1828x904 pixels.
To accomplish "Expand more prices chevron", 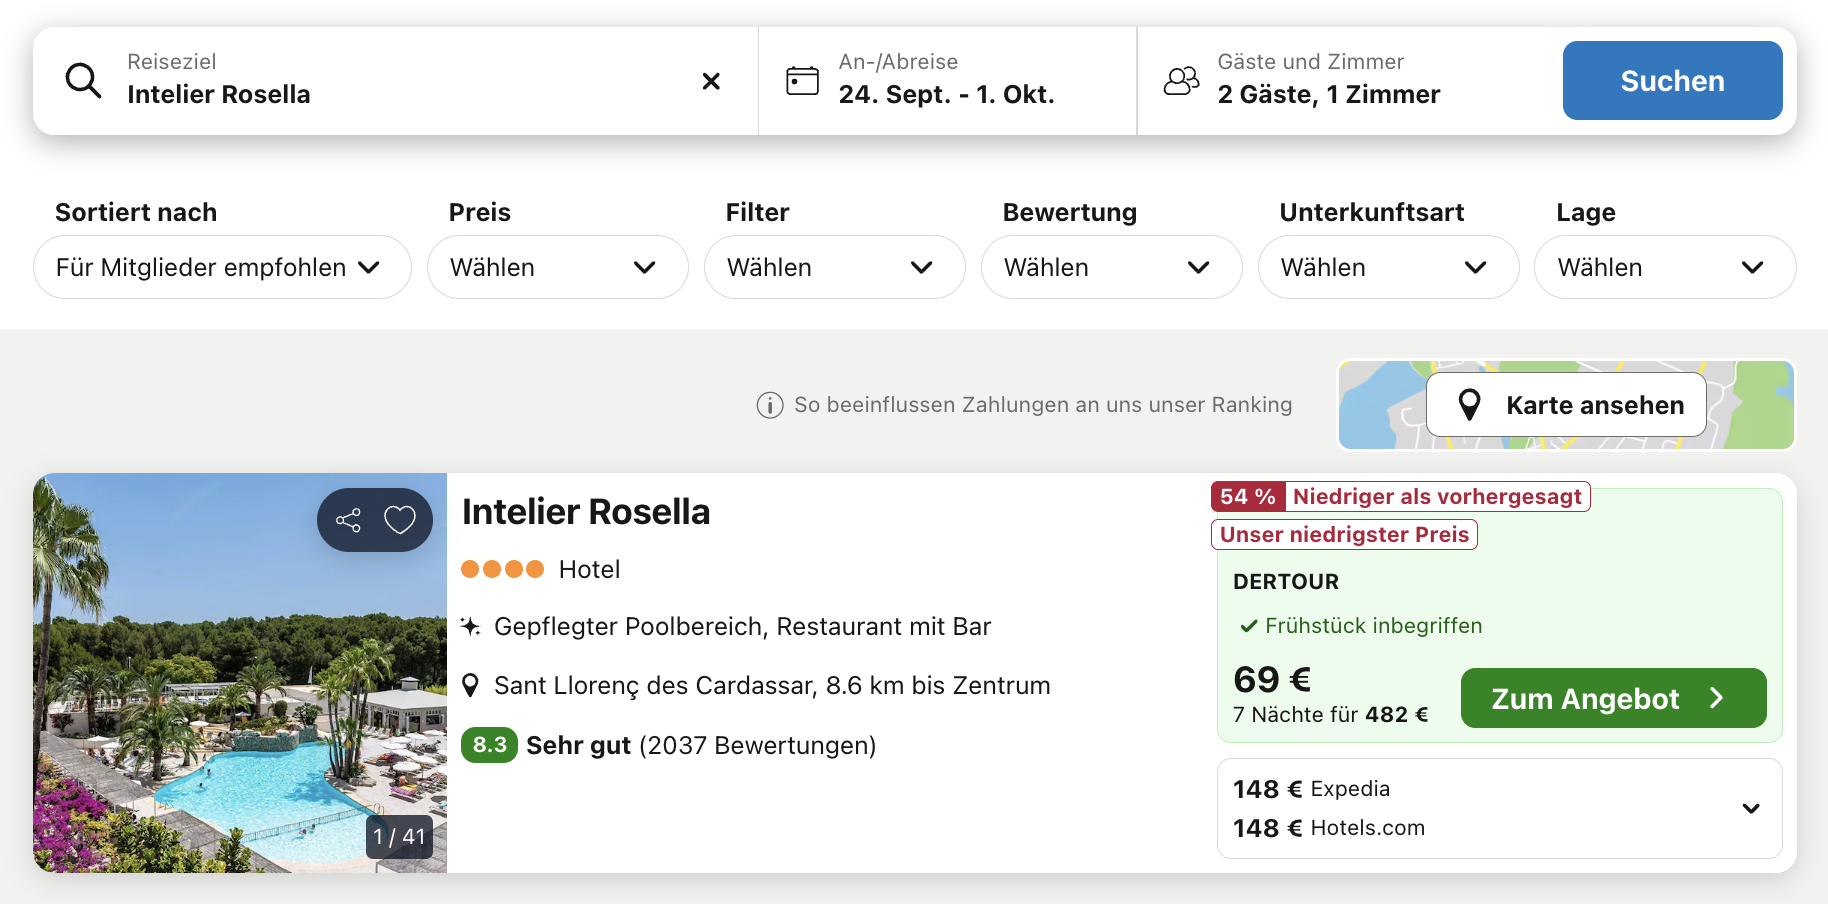I will (x=1751, y=808).
